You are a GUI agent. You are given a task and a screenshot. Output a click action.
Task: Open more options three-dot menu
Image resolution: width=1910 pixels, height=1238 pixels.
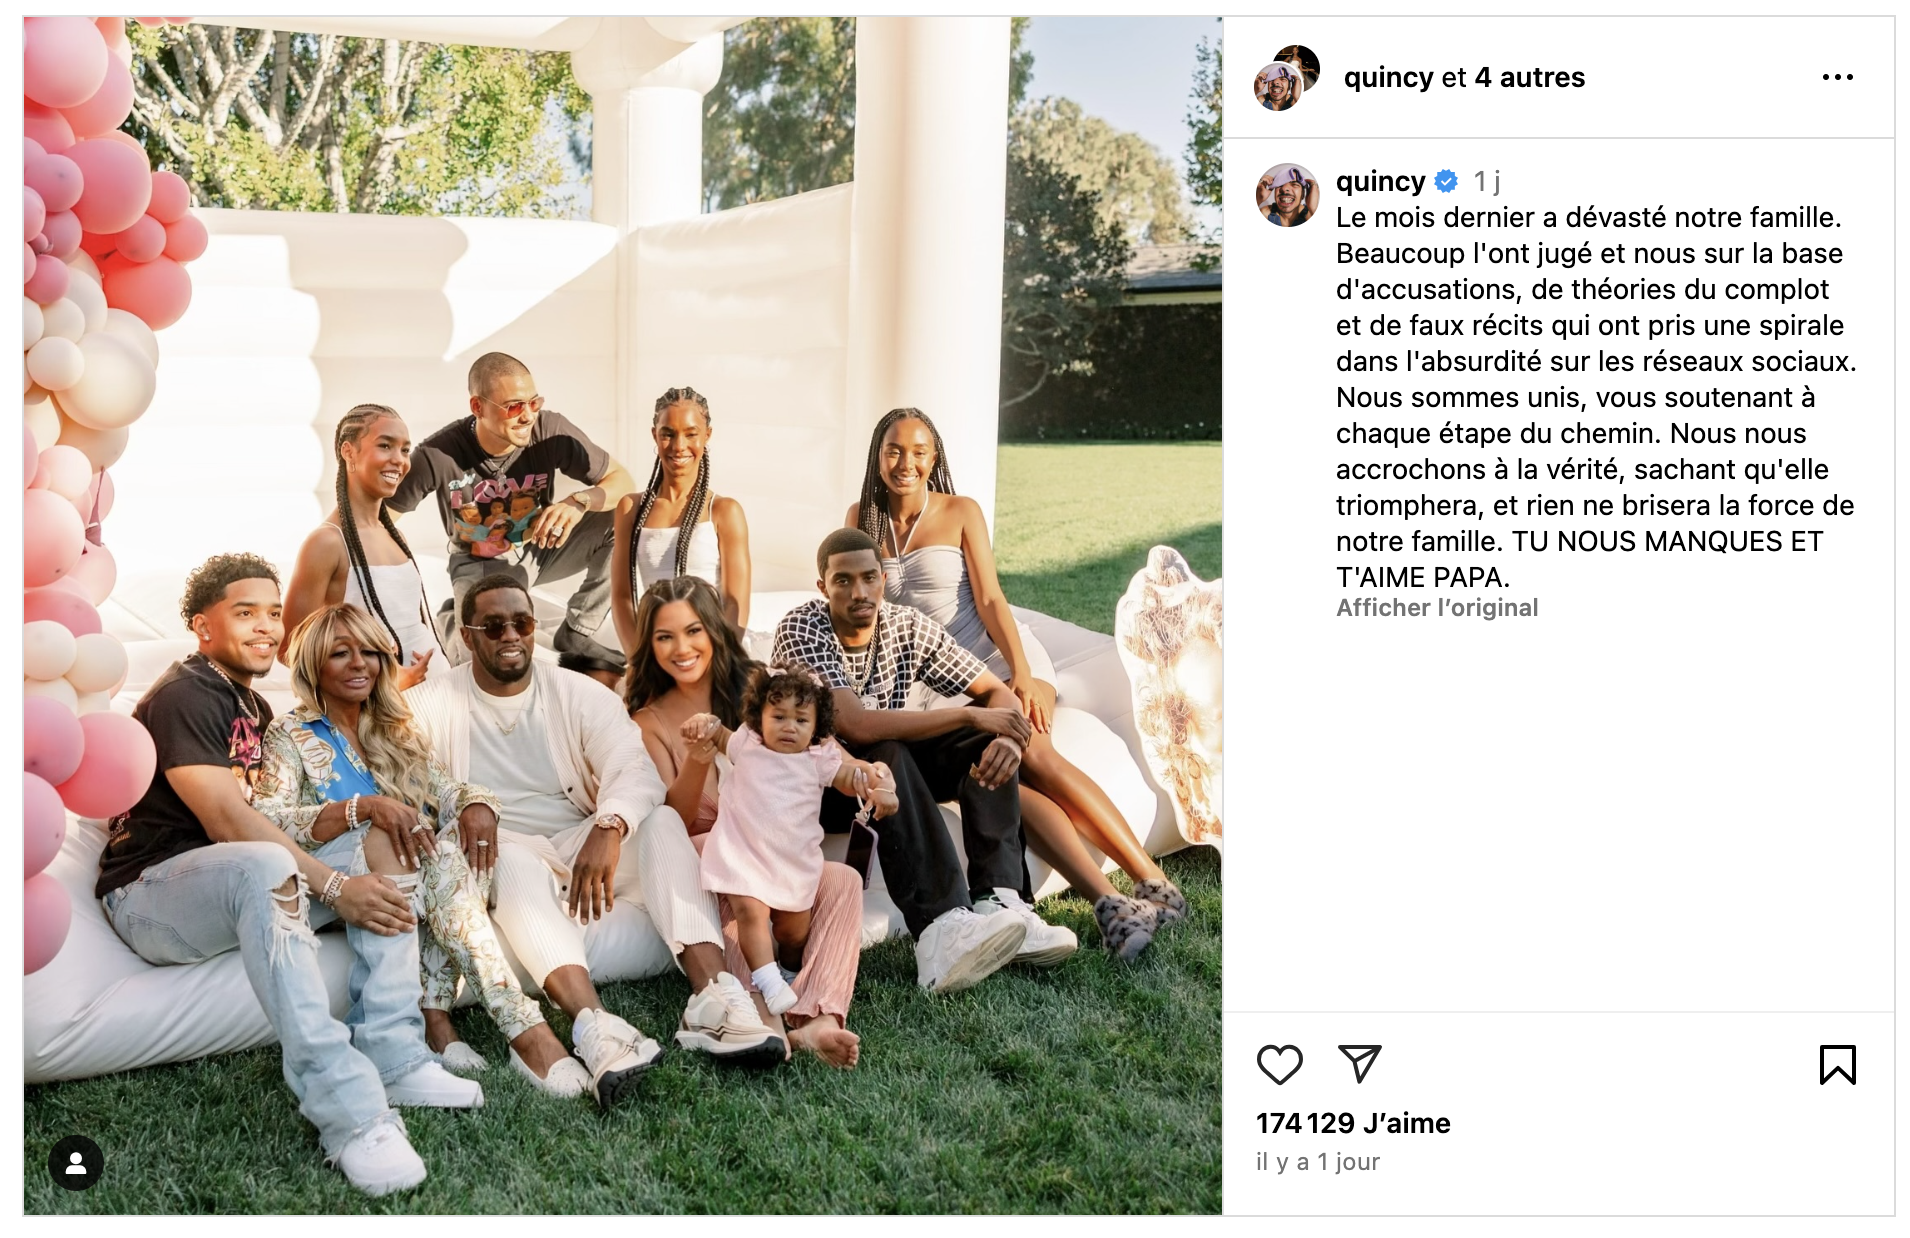[x=1838, y=77]
